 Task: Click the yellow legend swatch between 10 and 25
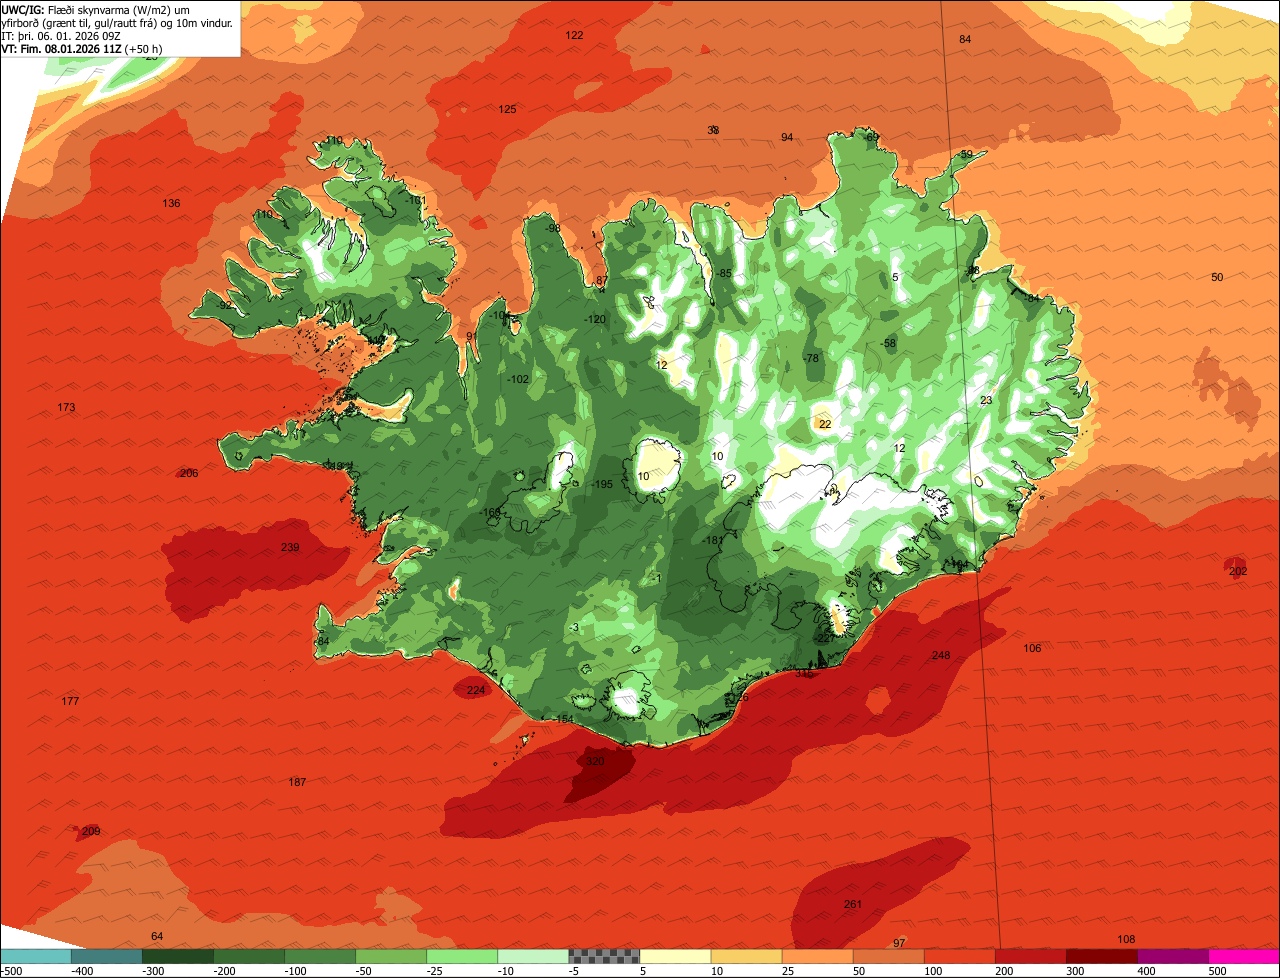coord(746,956)
